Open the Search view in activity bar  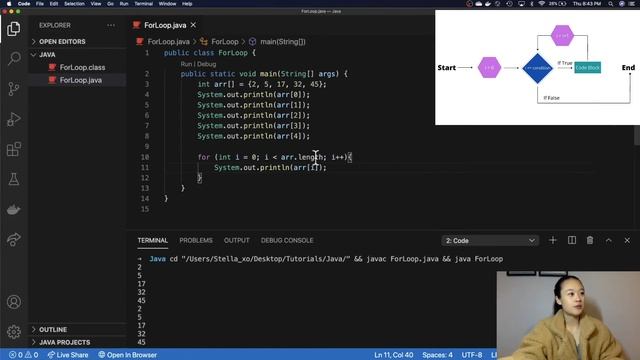[13, 59]
